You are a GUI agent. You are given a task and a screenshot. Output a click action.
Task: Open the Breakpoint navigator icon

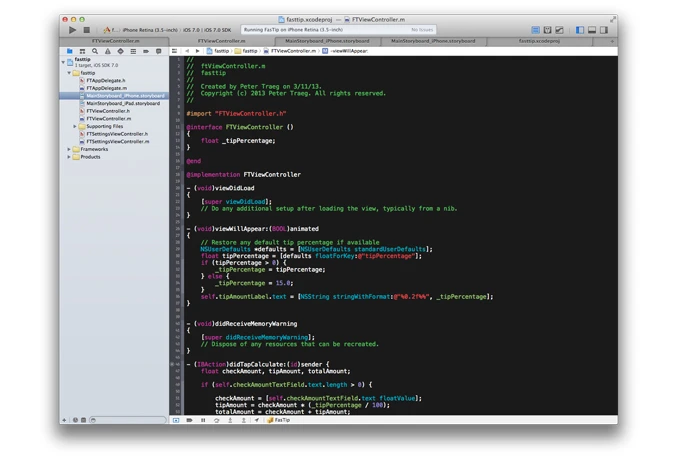coord(146,51)
